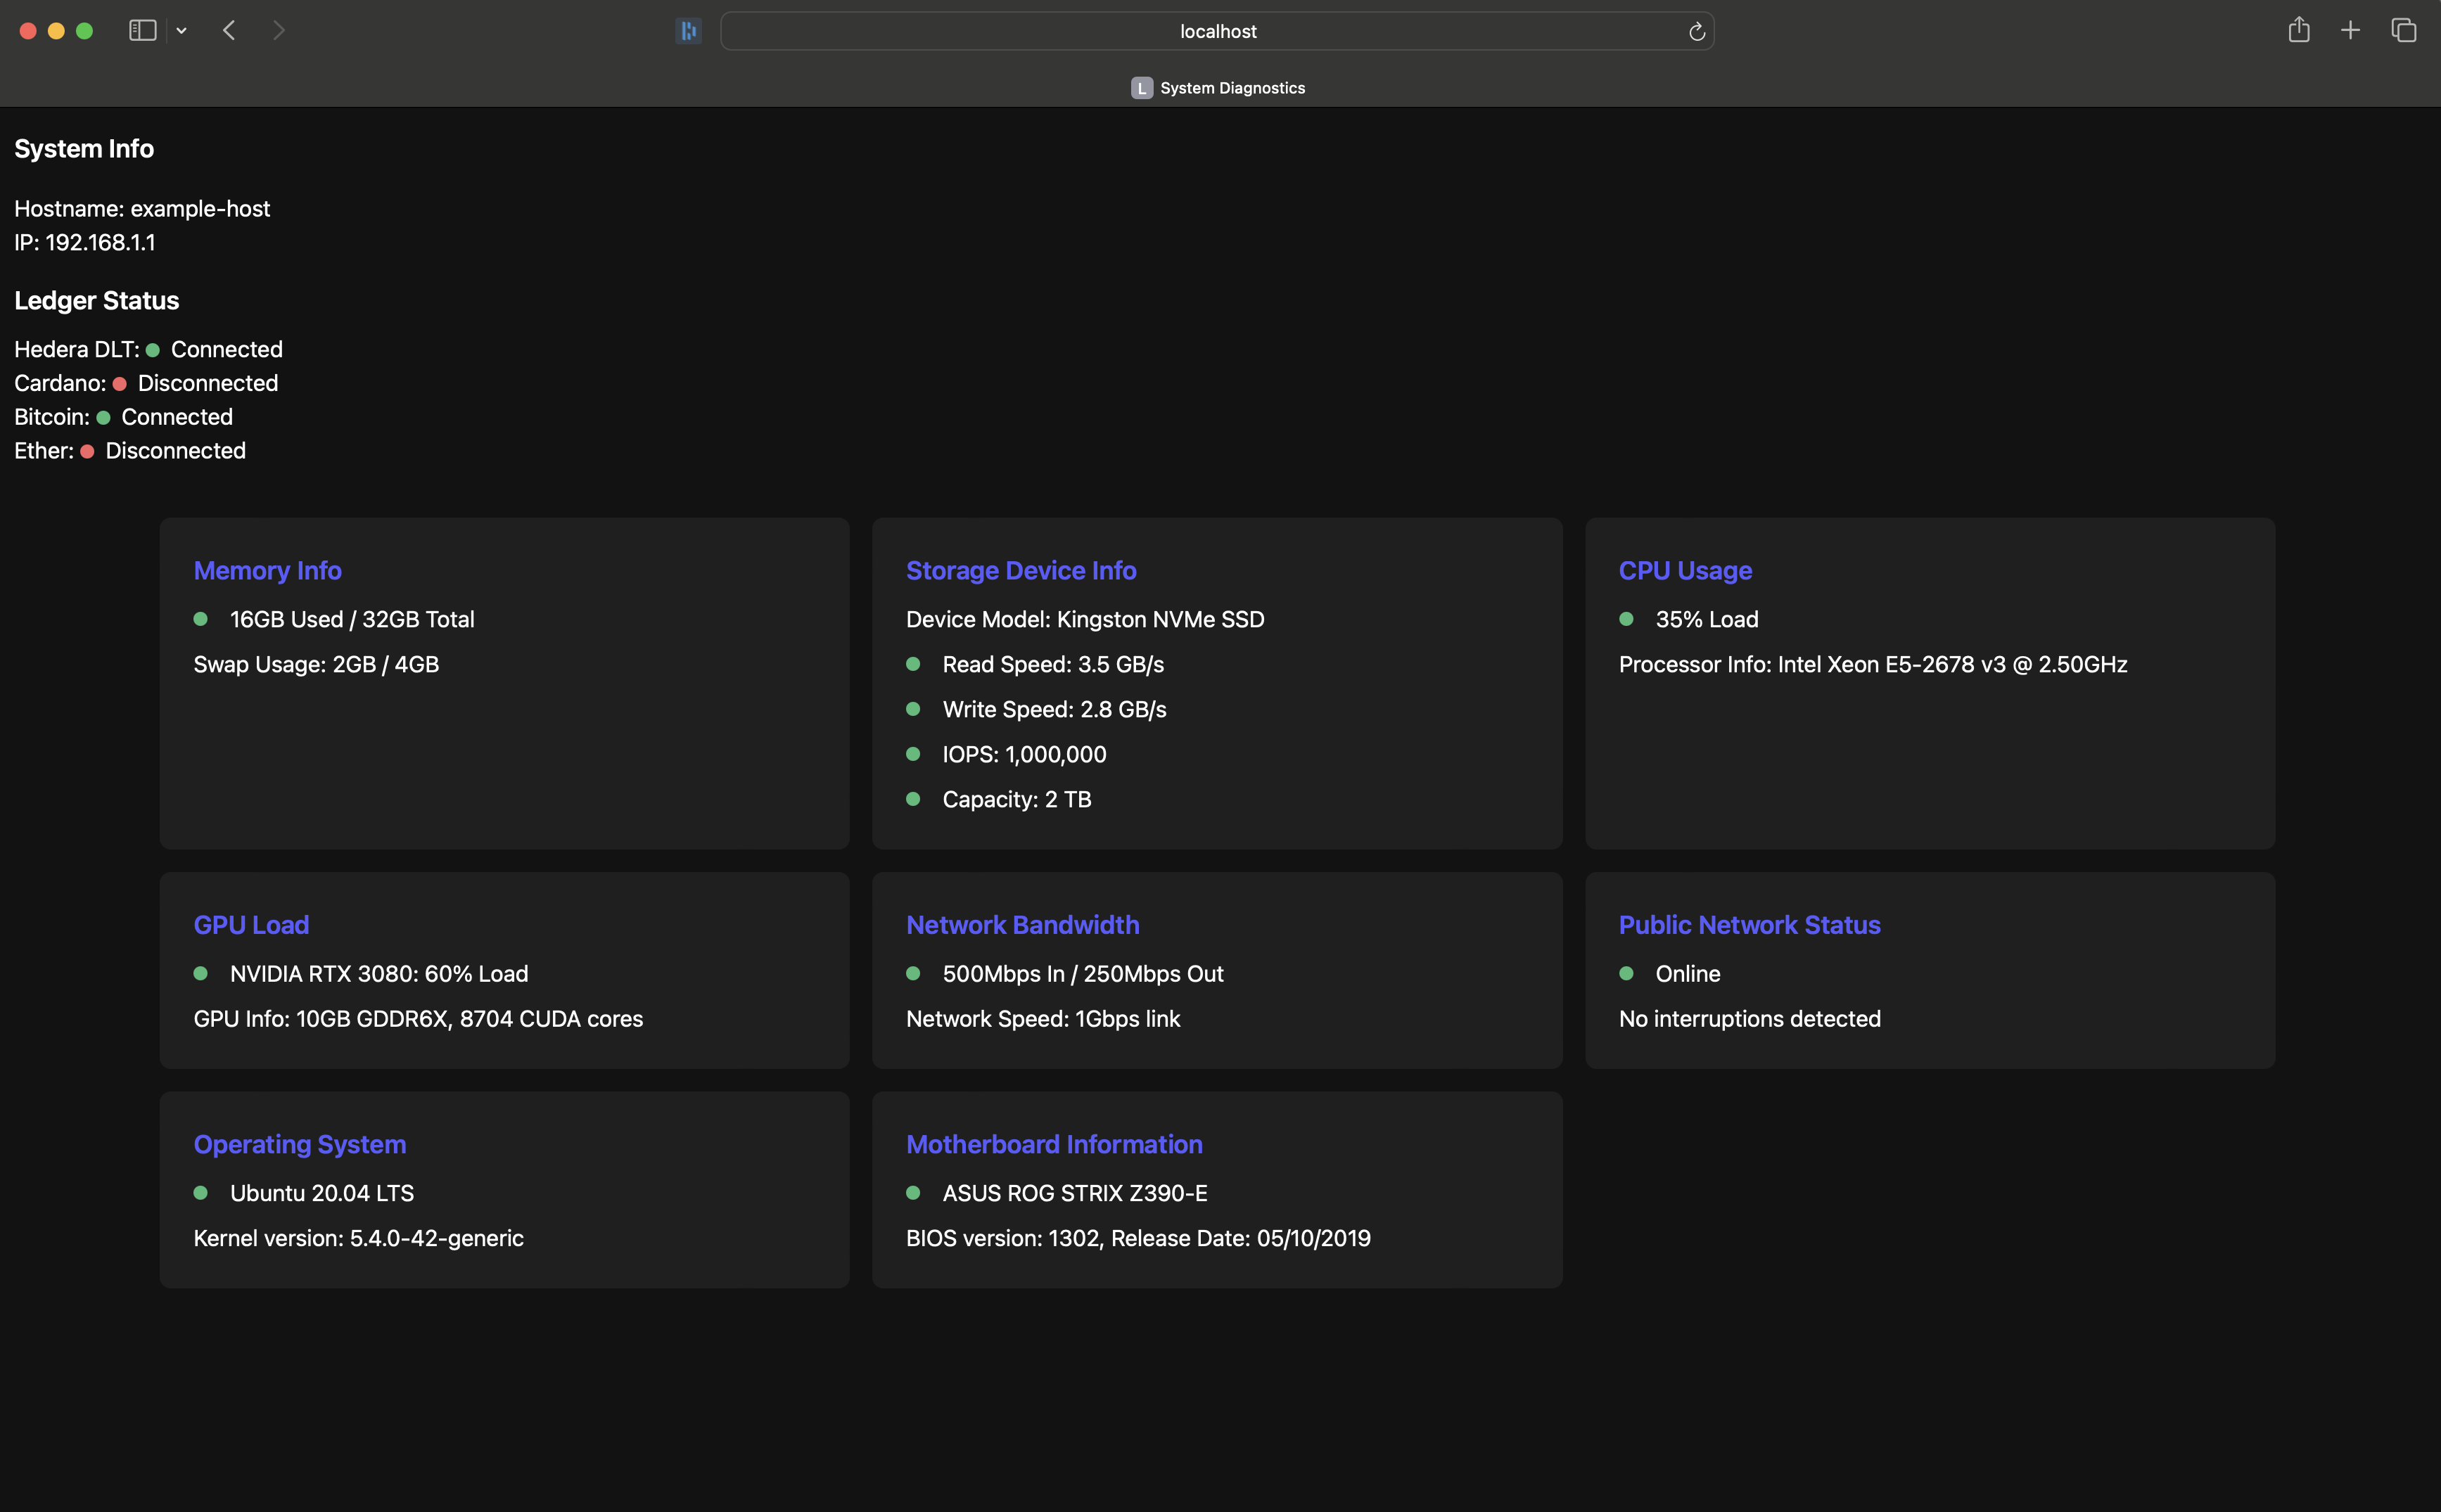This screenshot has width=2441, height=1512.
Task: Click the green indicator by 35% Load
Action: pos(1626,619)
